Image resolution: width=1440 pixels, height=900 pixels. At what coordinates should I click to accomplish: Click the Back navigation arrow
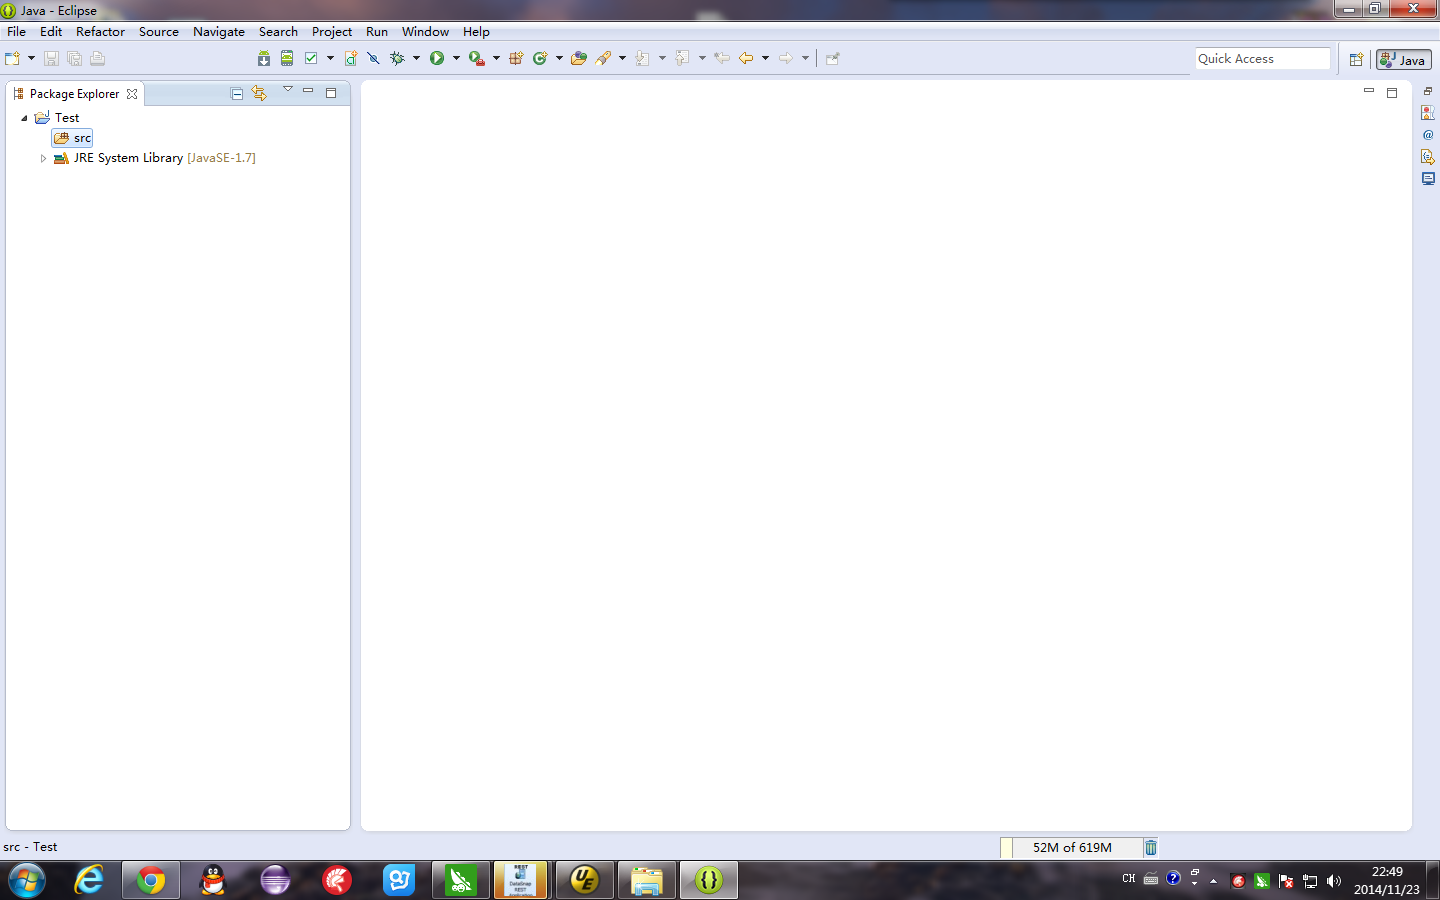tap(746, 58)
